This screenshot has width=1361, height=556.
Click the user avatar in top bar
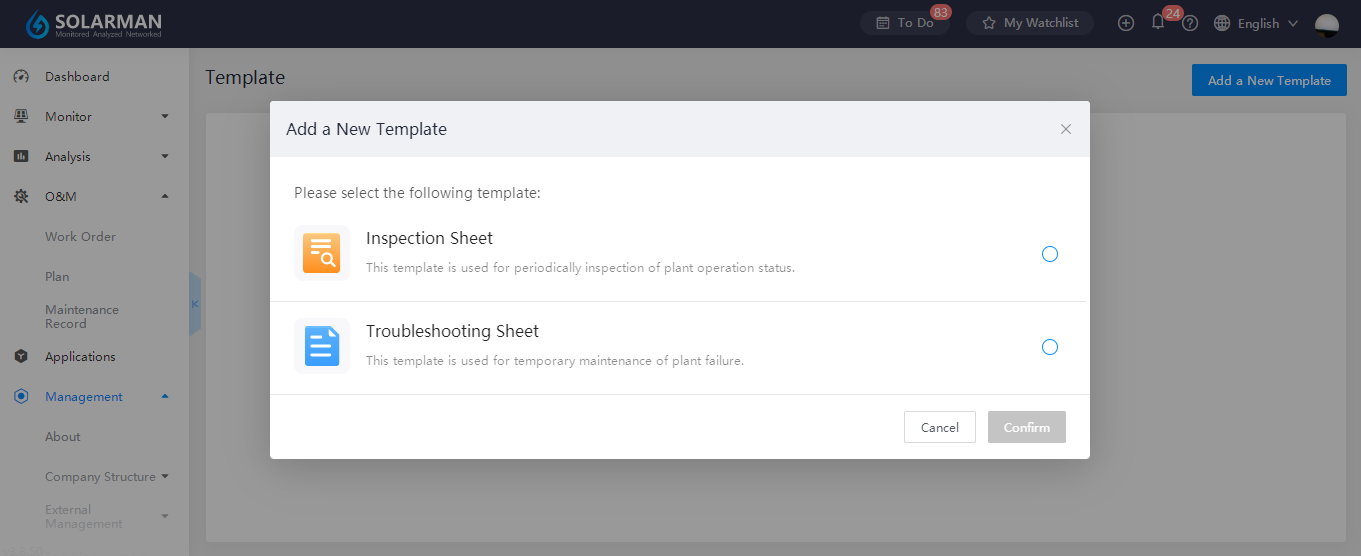[x=1327, y=26]
